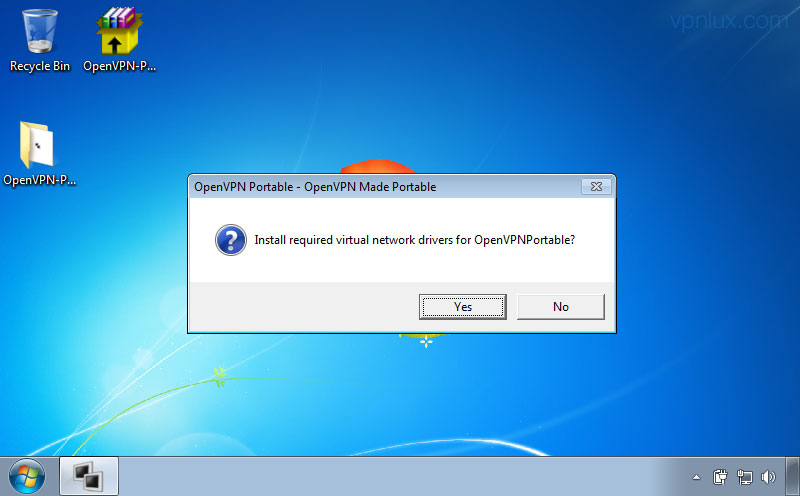Click the blue question mark icon in the dialog

(231, 240)
